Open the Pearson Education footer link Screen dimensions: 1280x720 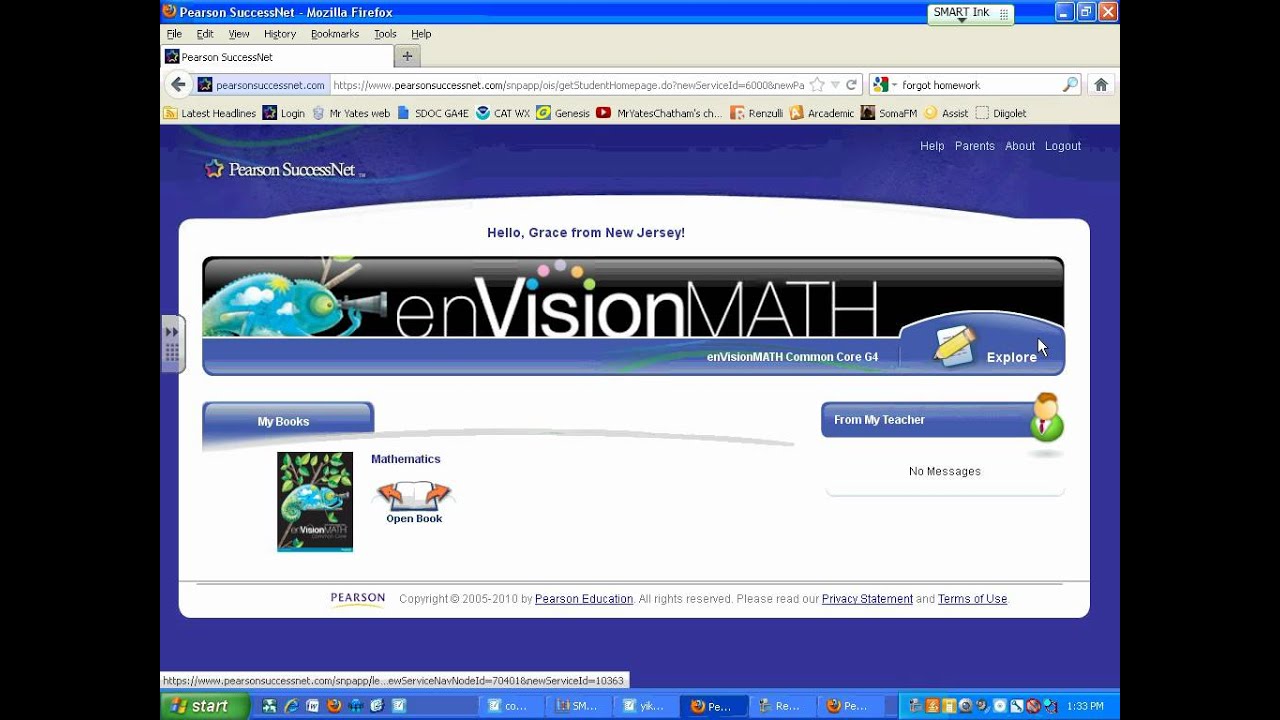click(x=584, y=599)
